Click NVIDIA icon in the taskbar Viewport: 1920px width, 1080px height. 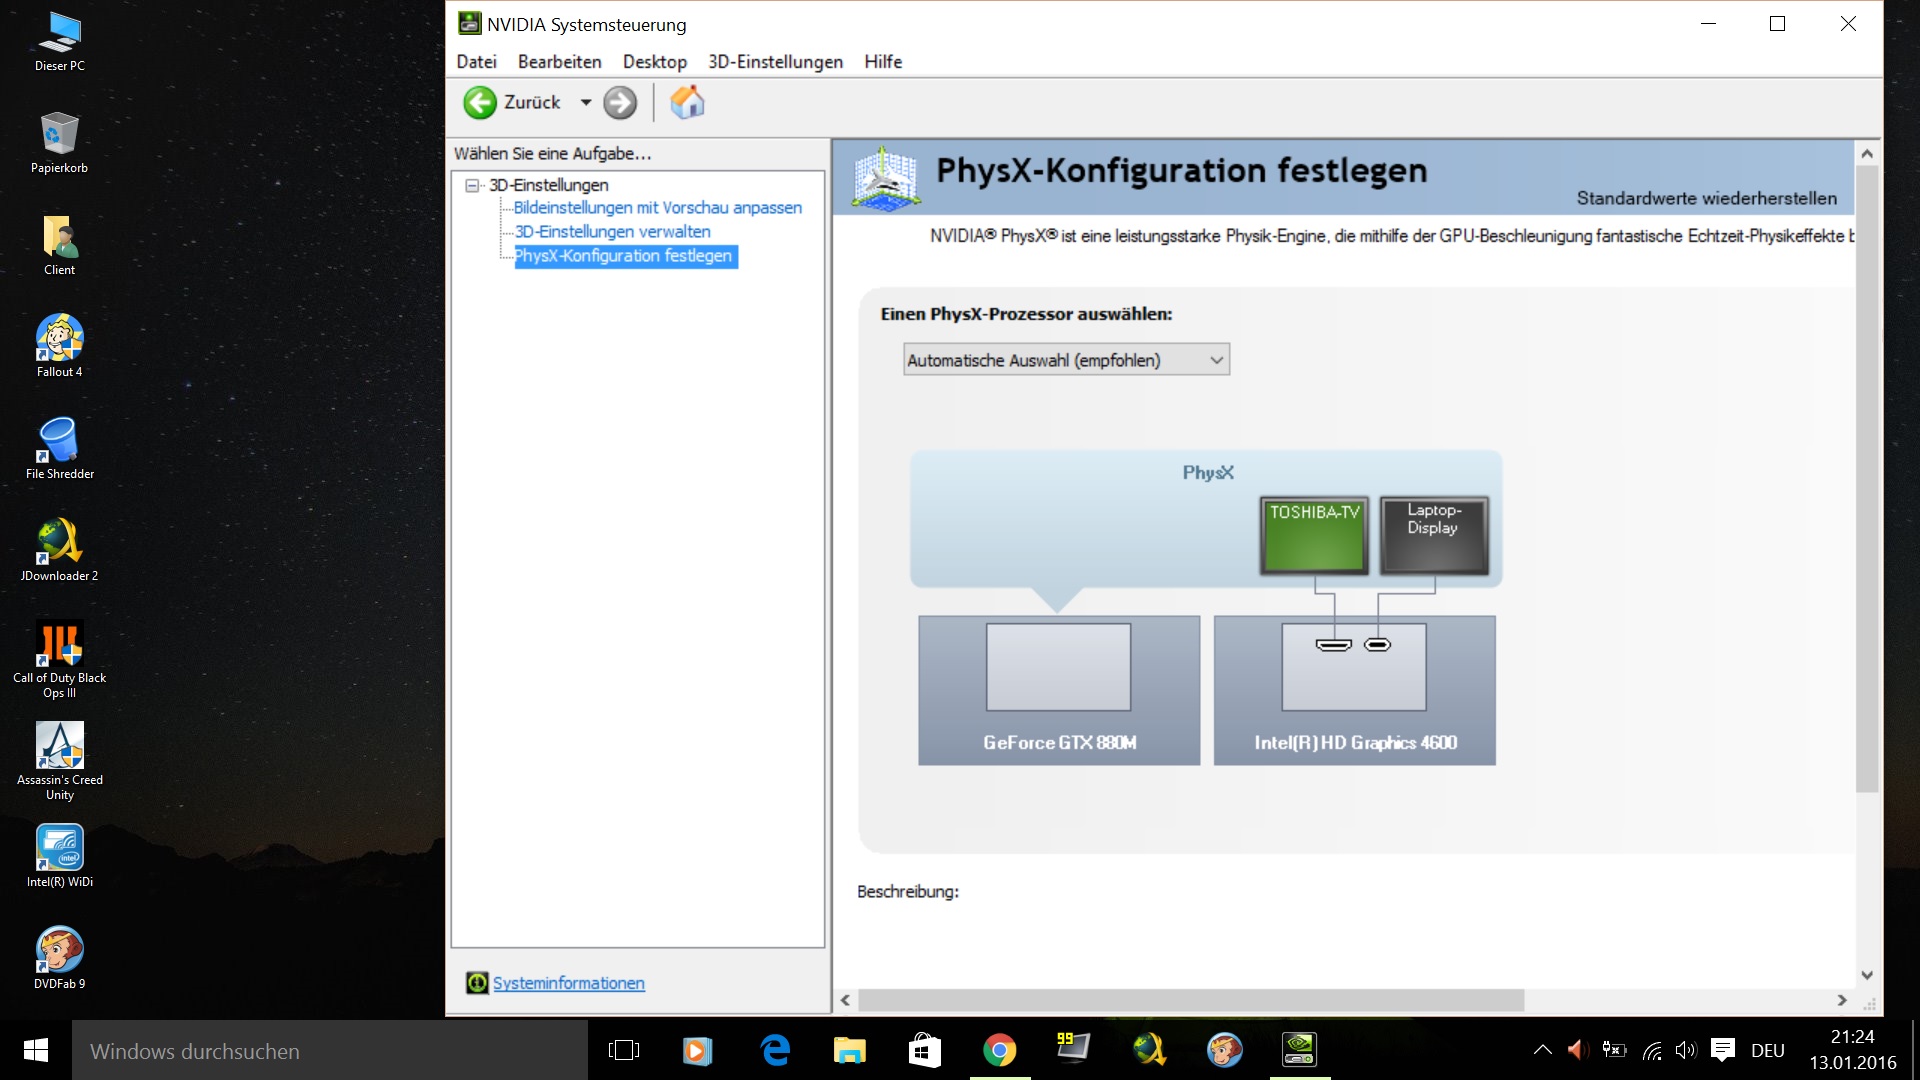(1299, 1050)
